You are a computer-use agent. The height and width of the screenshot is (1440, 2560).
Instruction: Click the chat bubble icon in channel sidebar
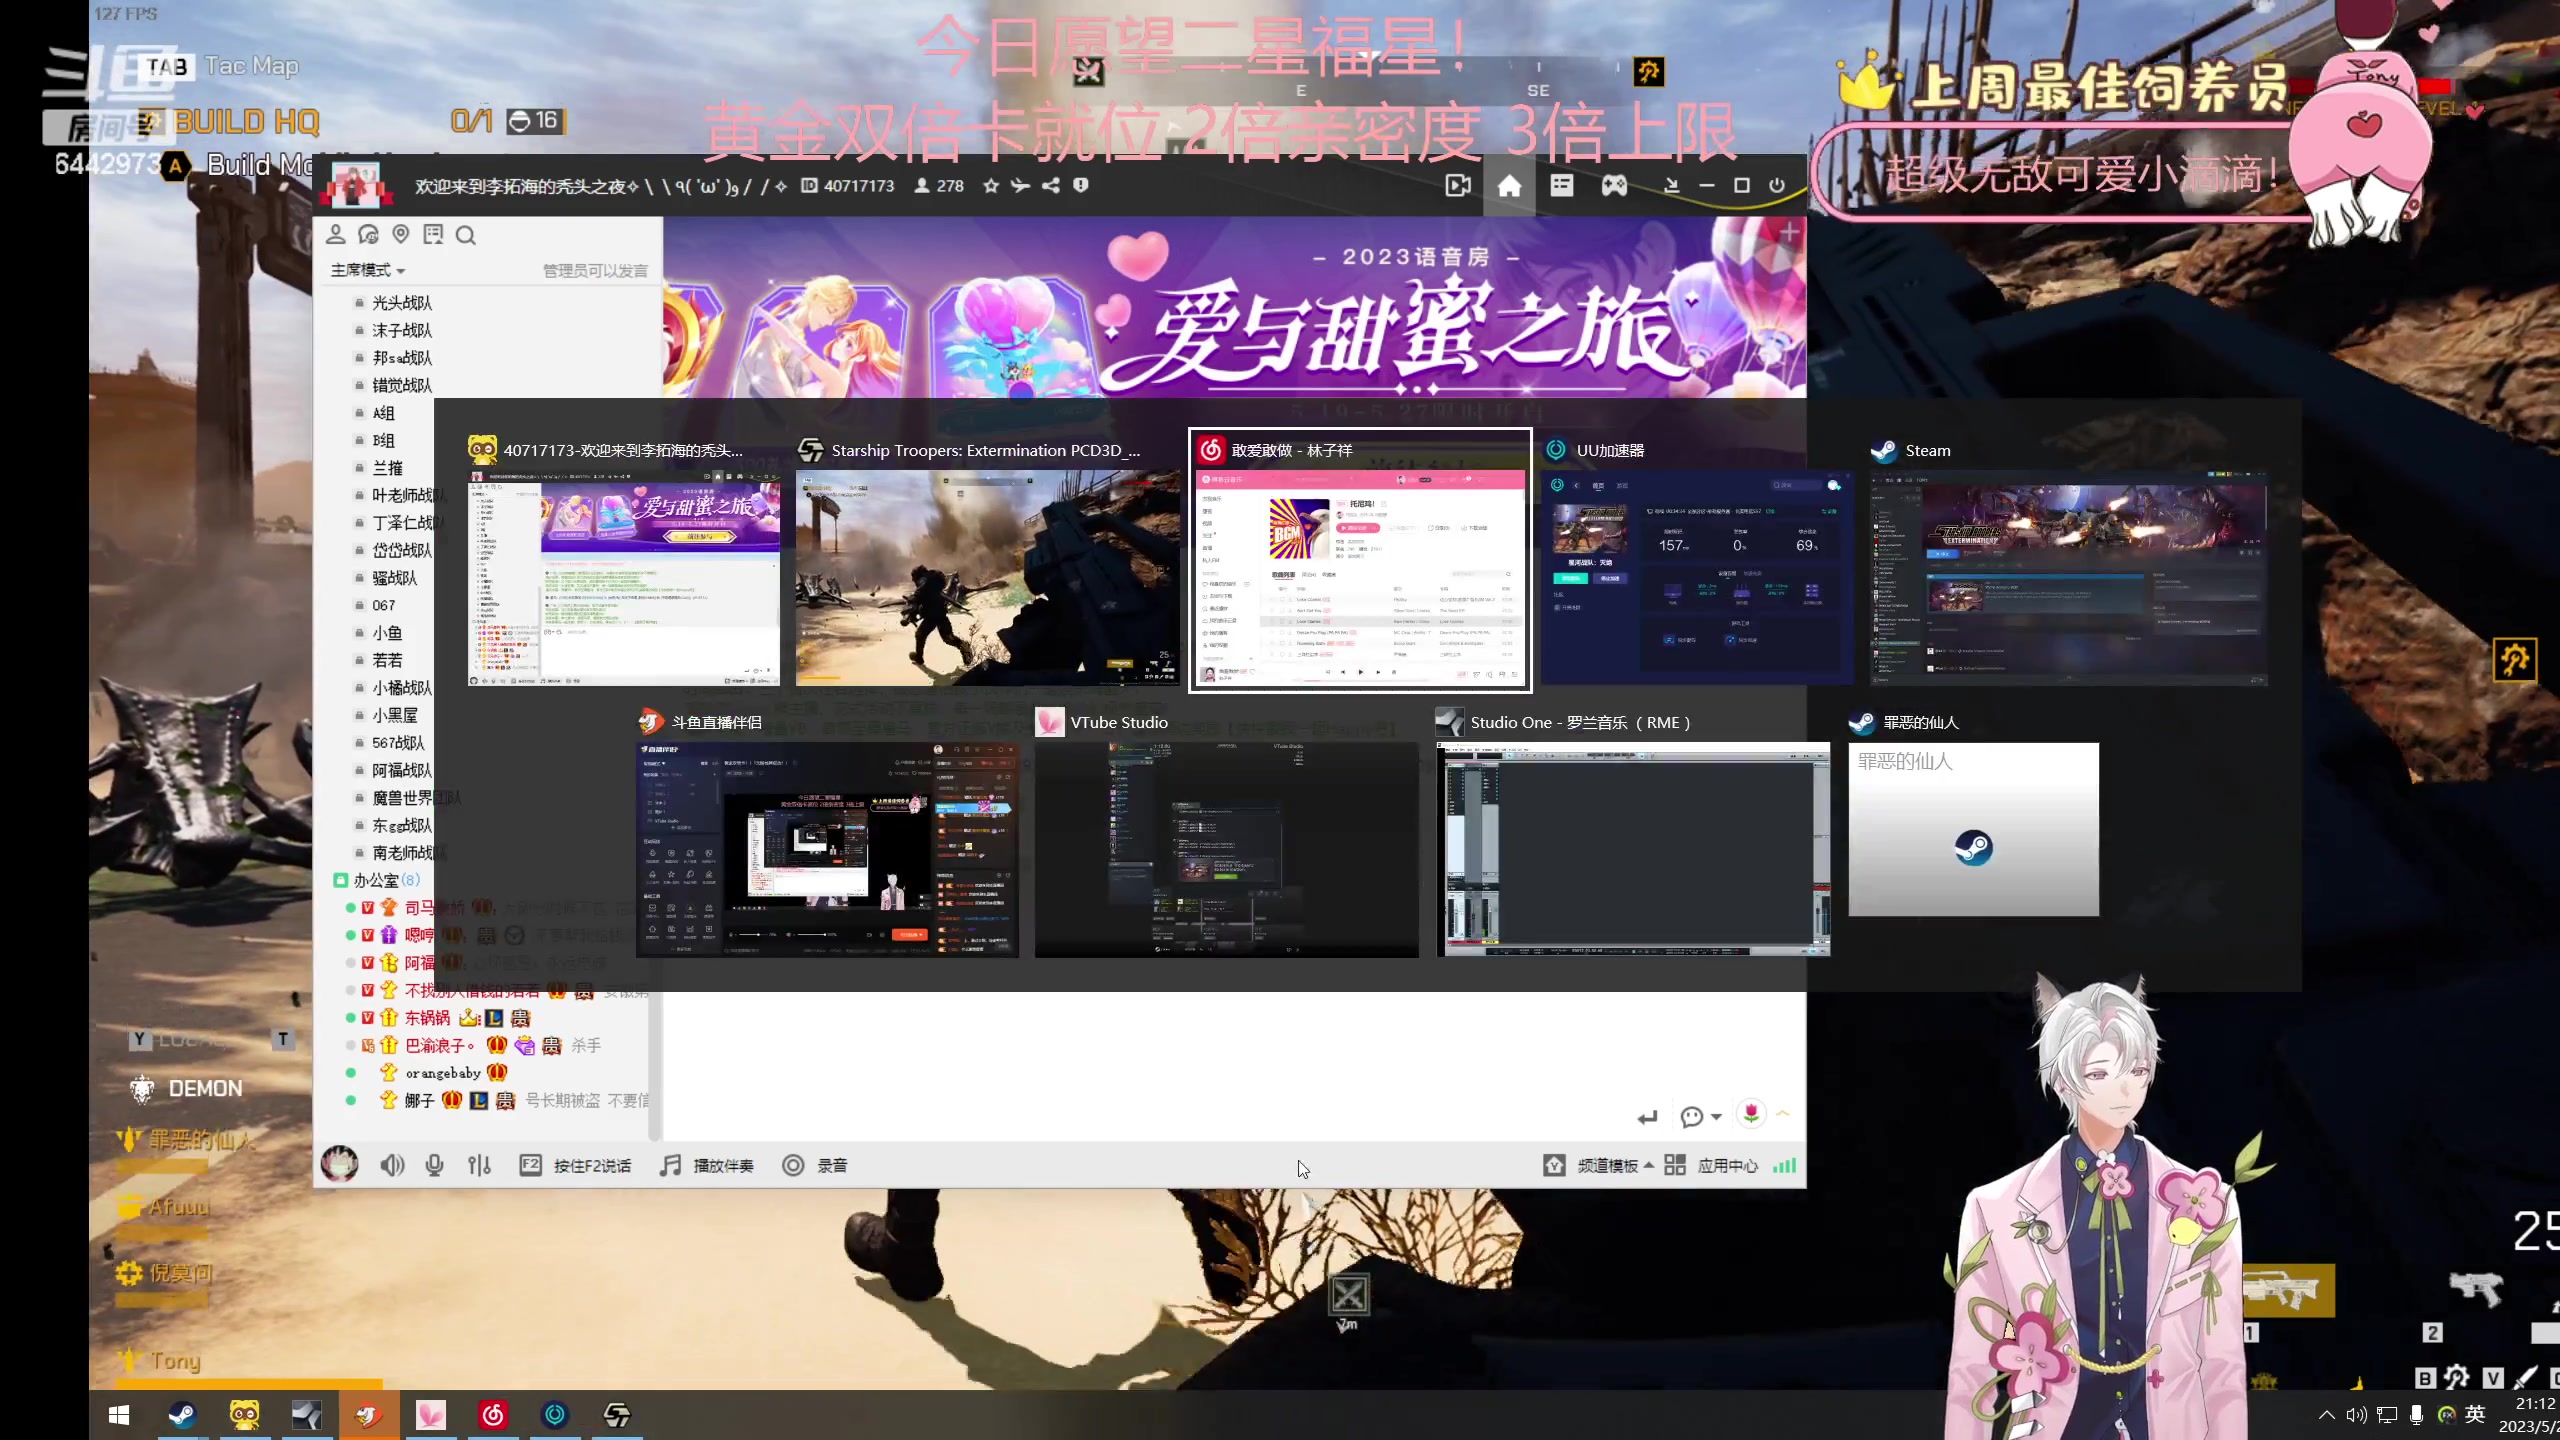(368, 235)
